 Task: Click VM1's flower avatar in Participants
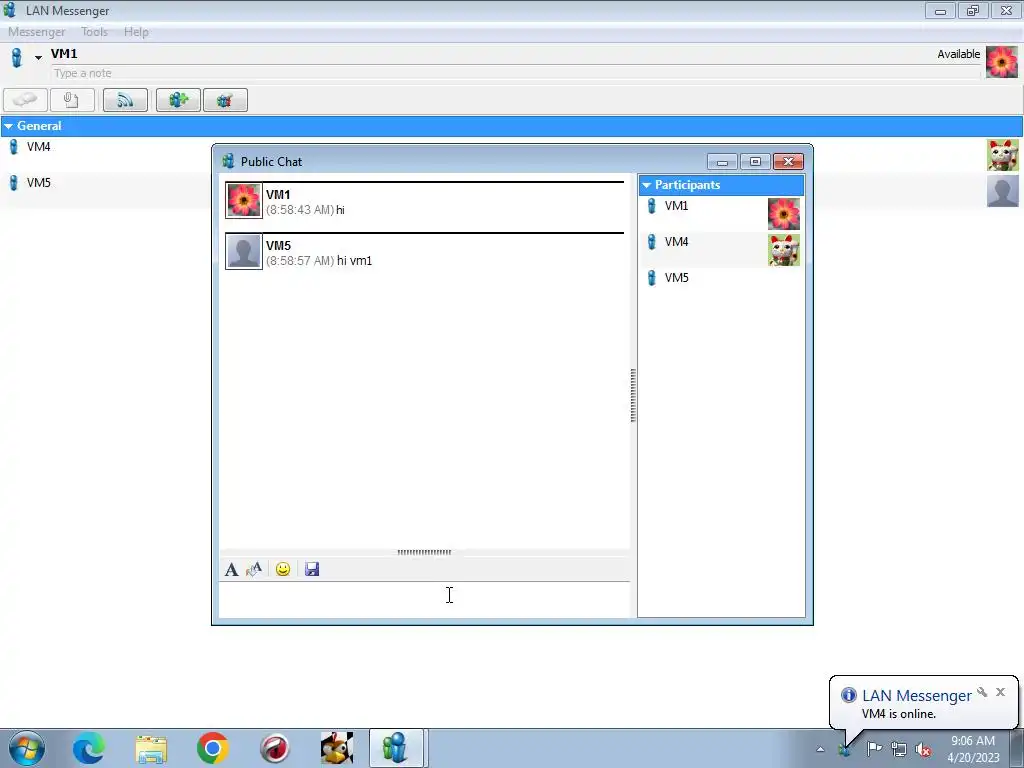pyautogui.click(x=784, y=214)
